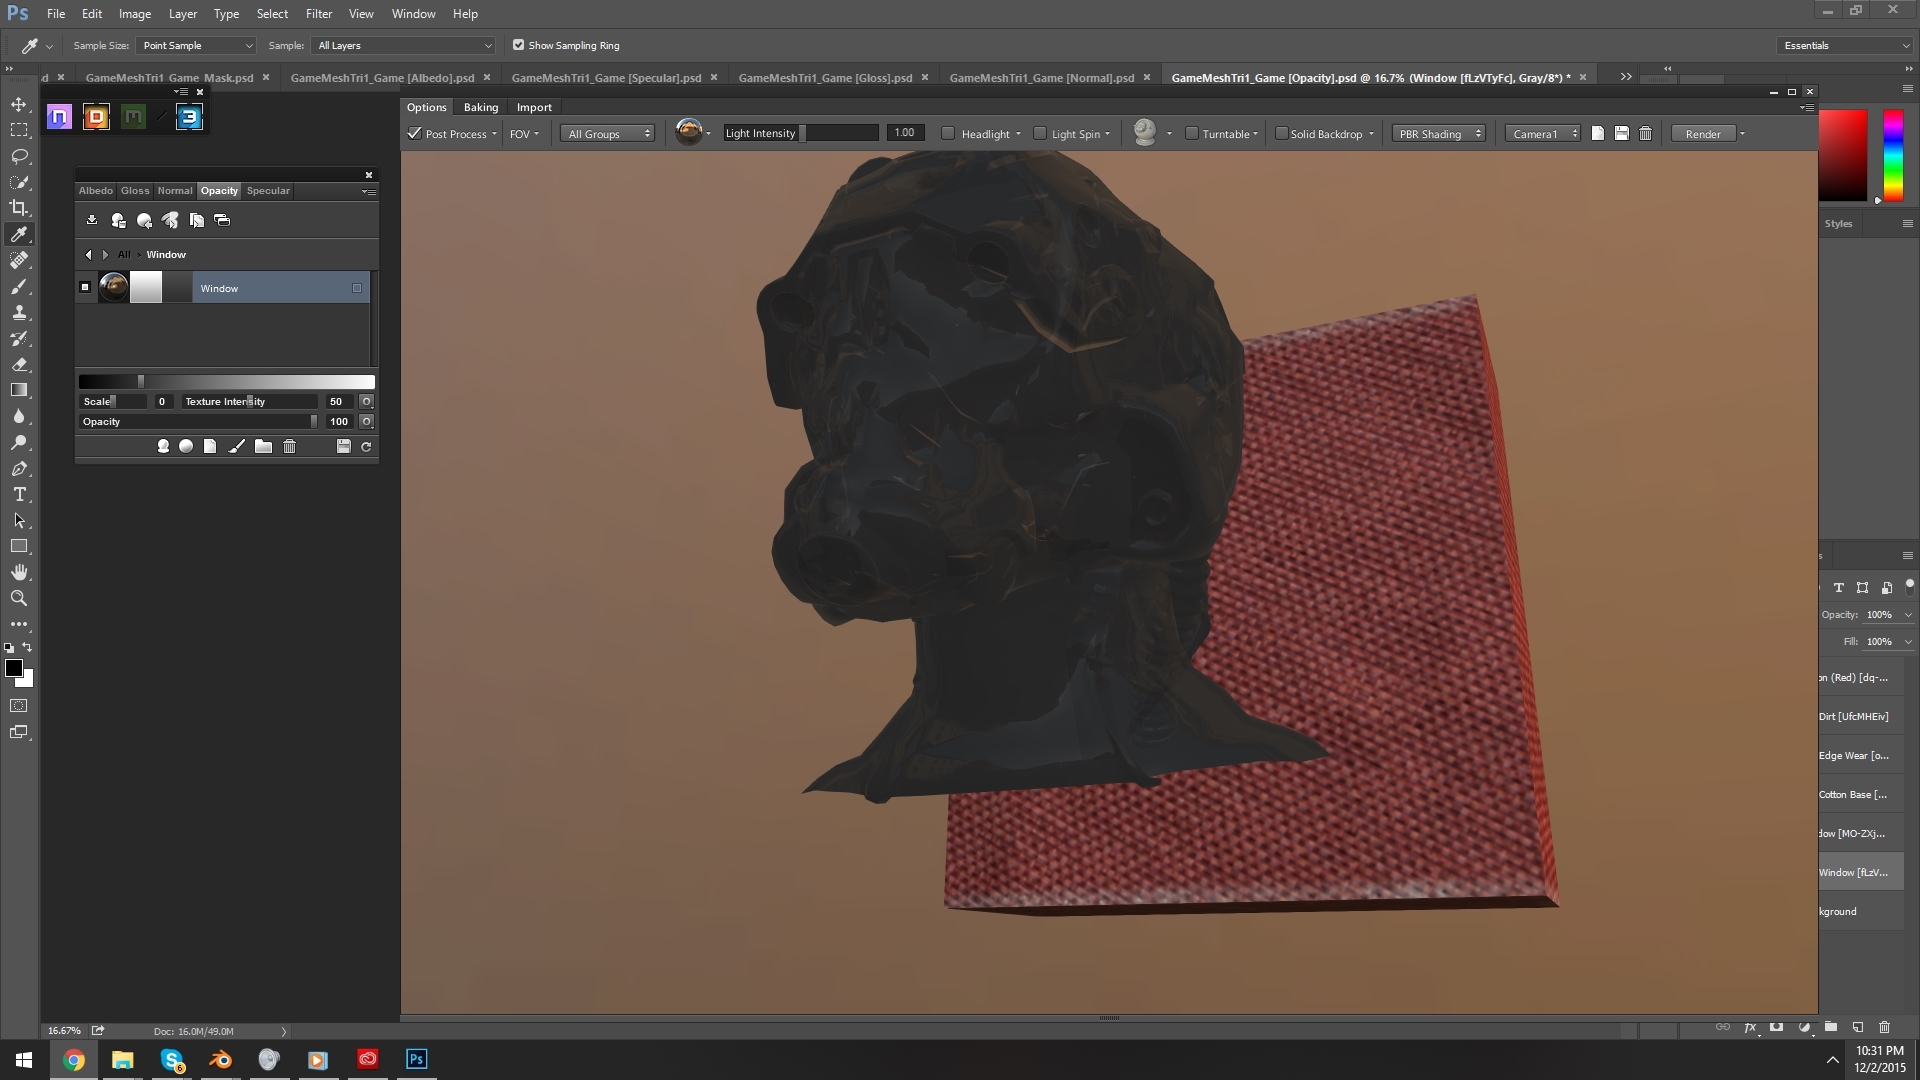Viewport: 1920px width, 1080px height.
Task: Click trash icon next to Camera1
Action: click(1646, 134)
